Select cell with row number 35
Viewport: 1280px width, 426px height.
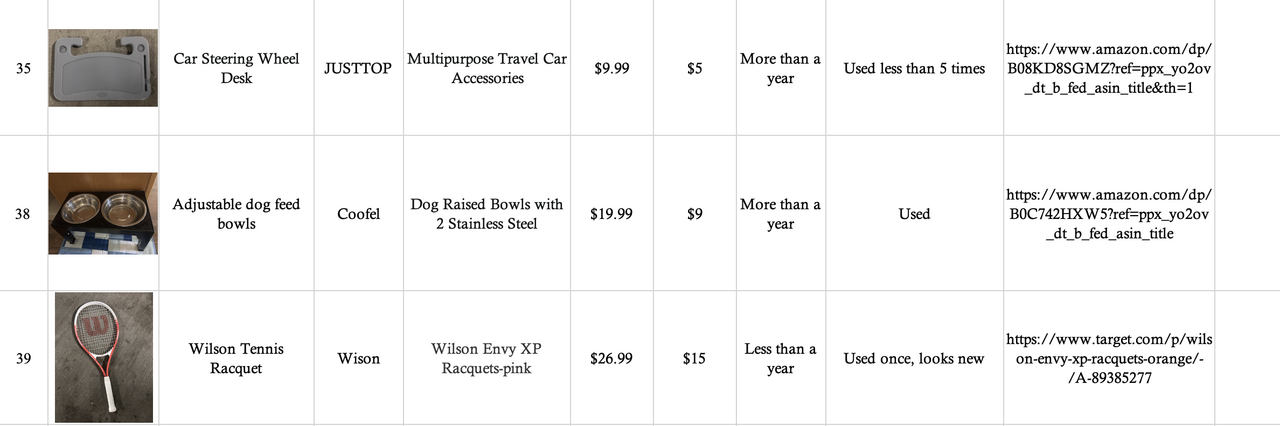(x=23, y=69)
